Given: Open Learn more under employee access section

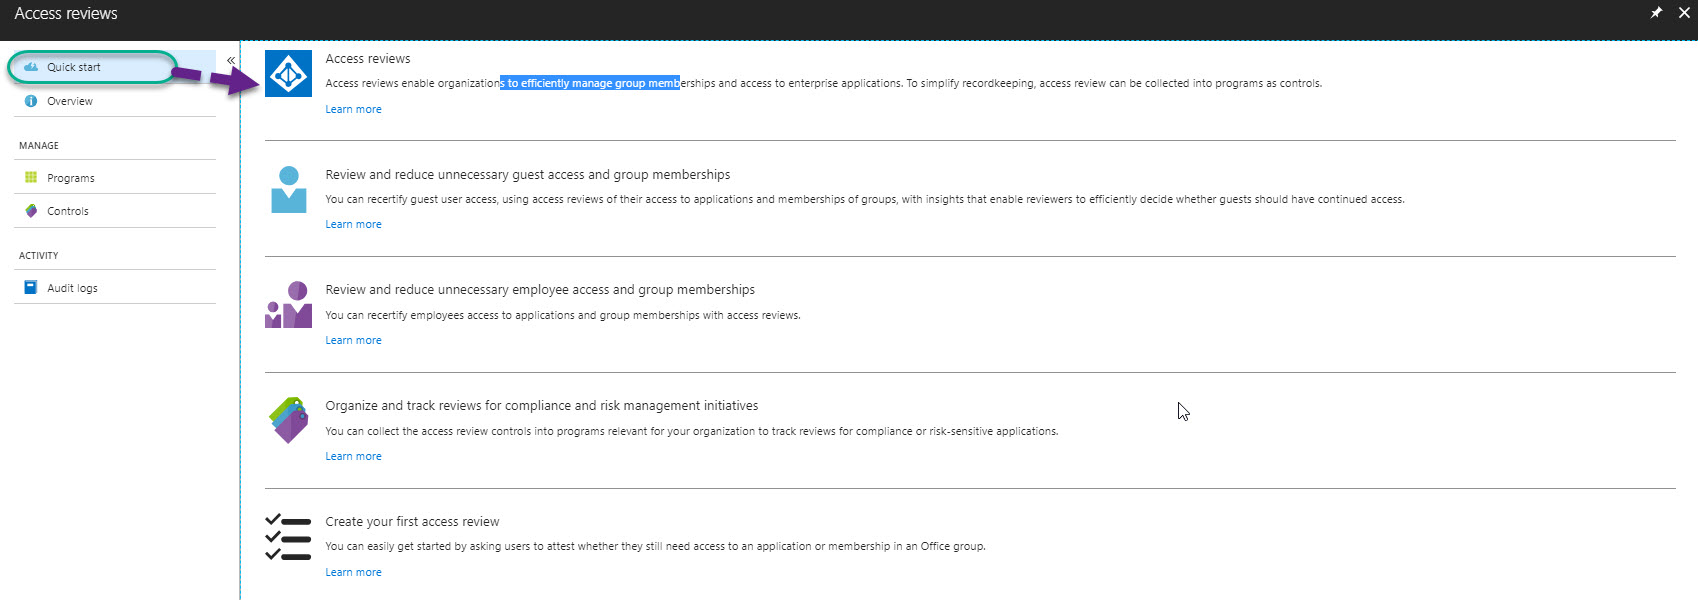Looking at the screenshot, I should 353,340.
